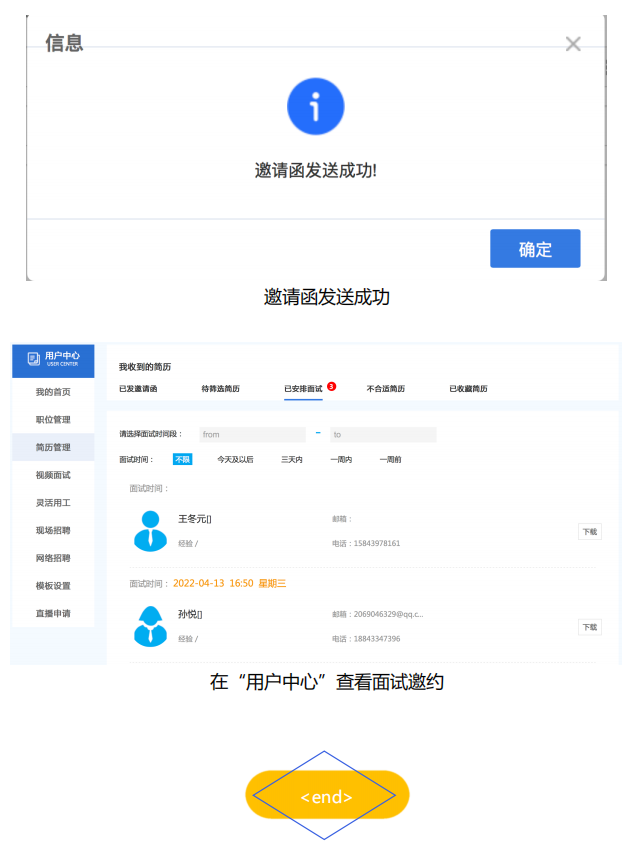Switch to 已收藏简历 tab
Screen dimensions: 636x864
[x=468, y=388]
